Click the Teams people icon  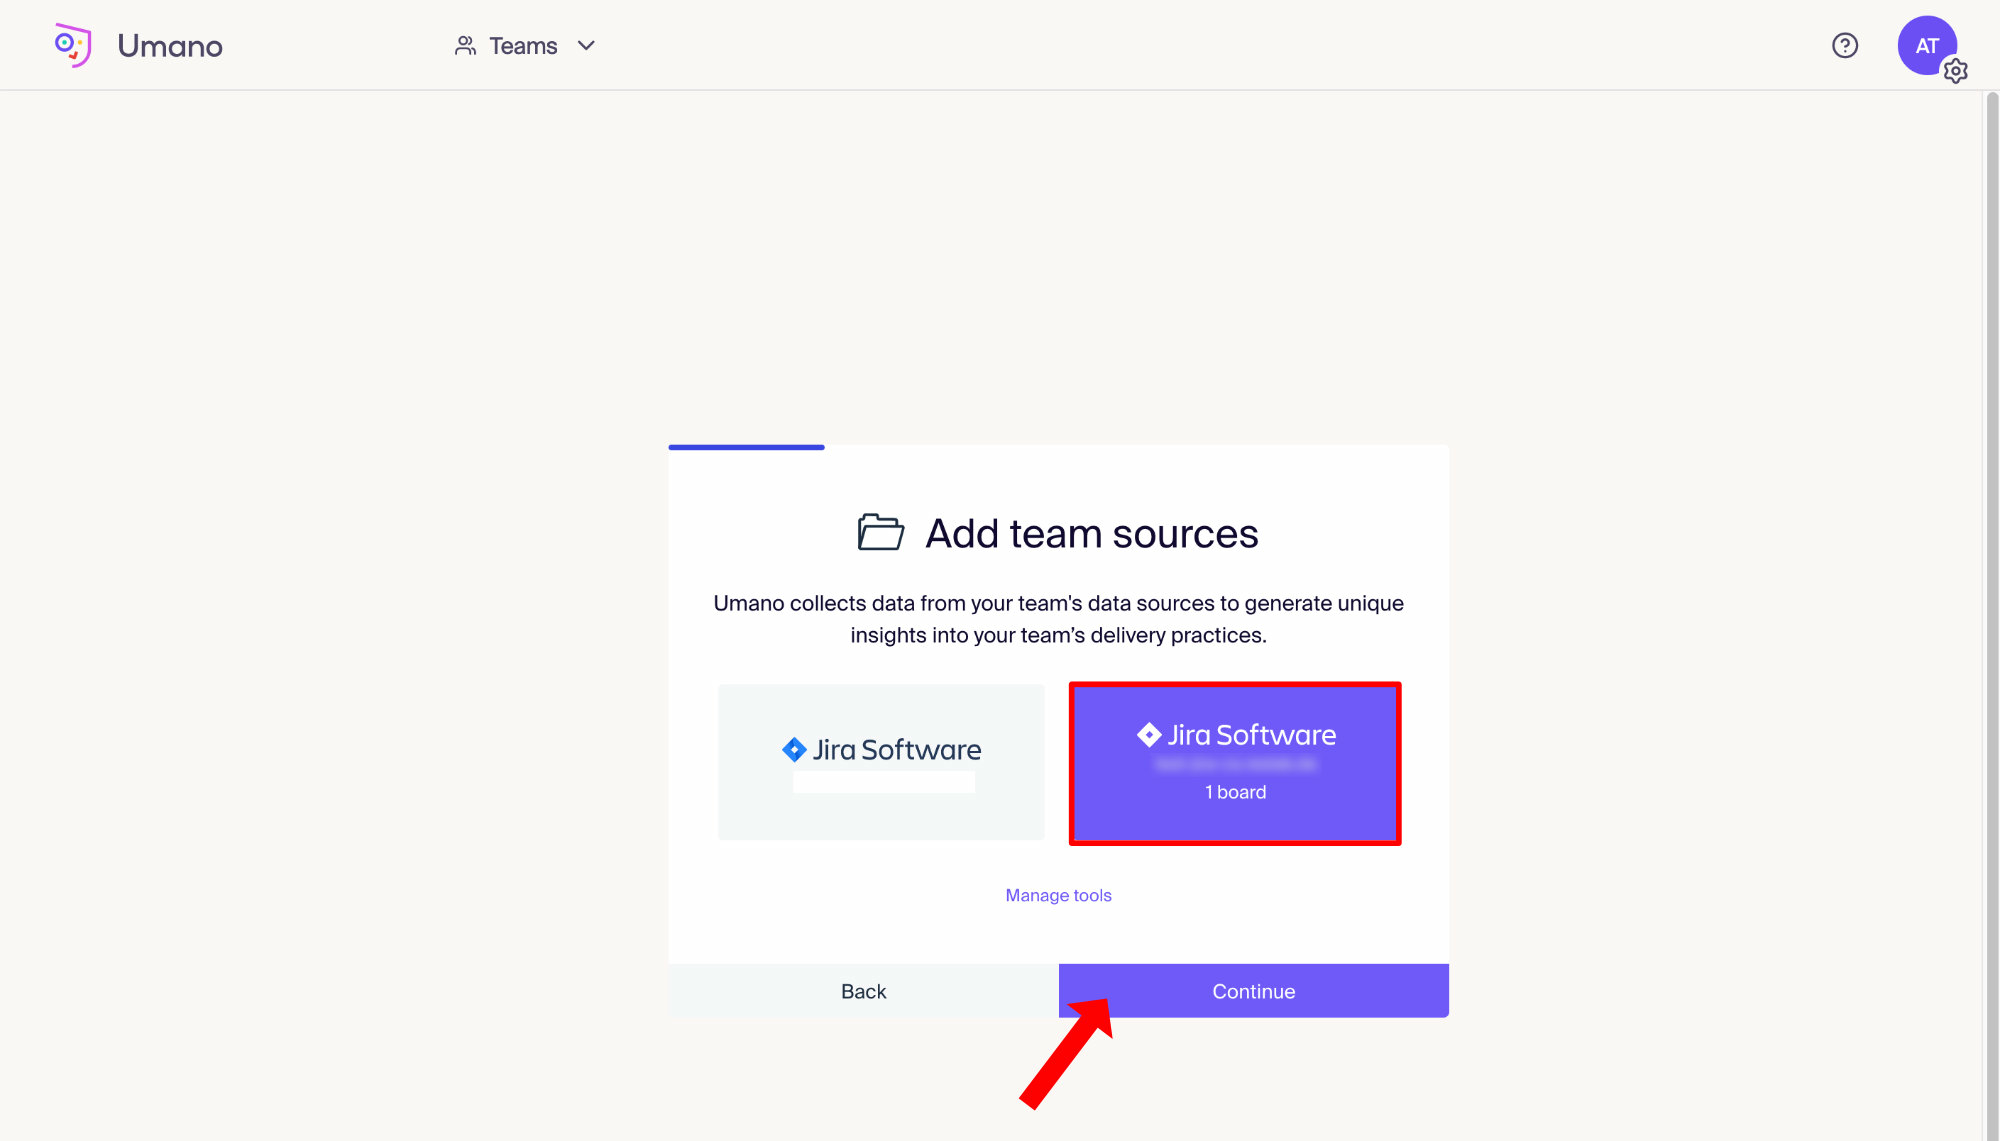coord(465,46)
